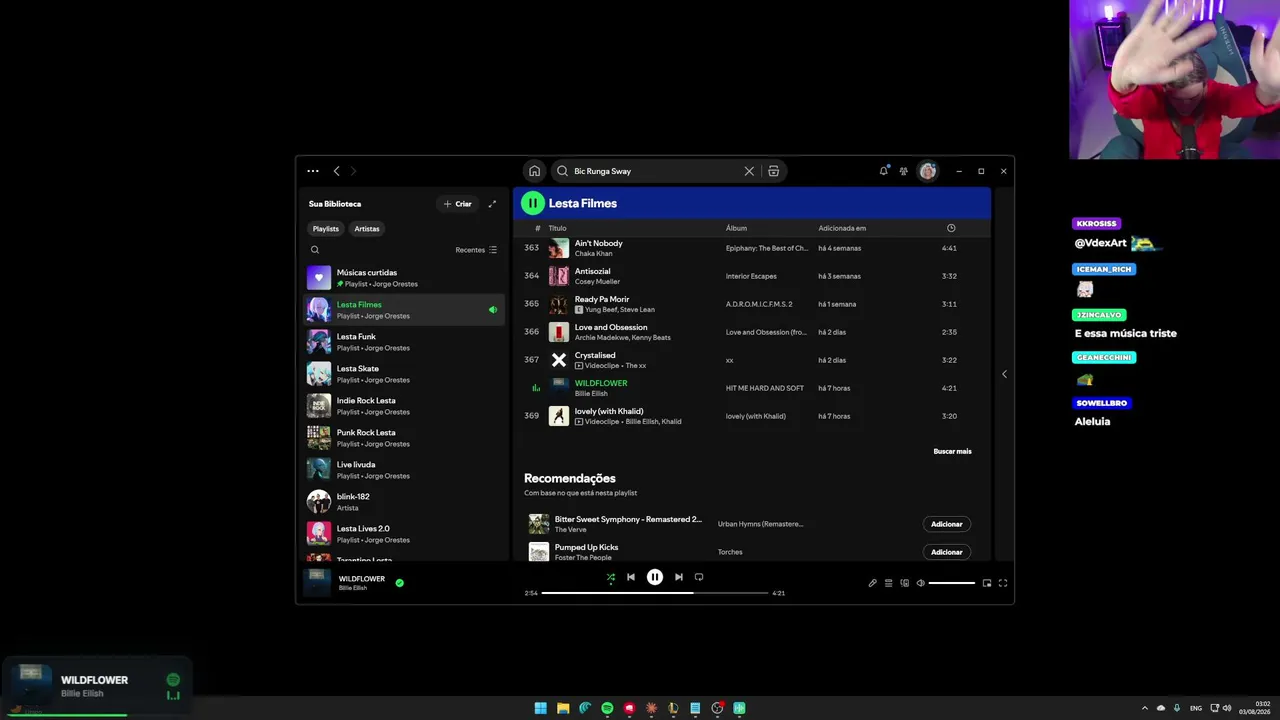1280x720 pixels.
Task: Open the Músicas curtidas playlist
Action: point(404,278)
